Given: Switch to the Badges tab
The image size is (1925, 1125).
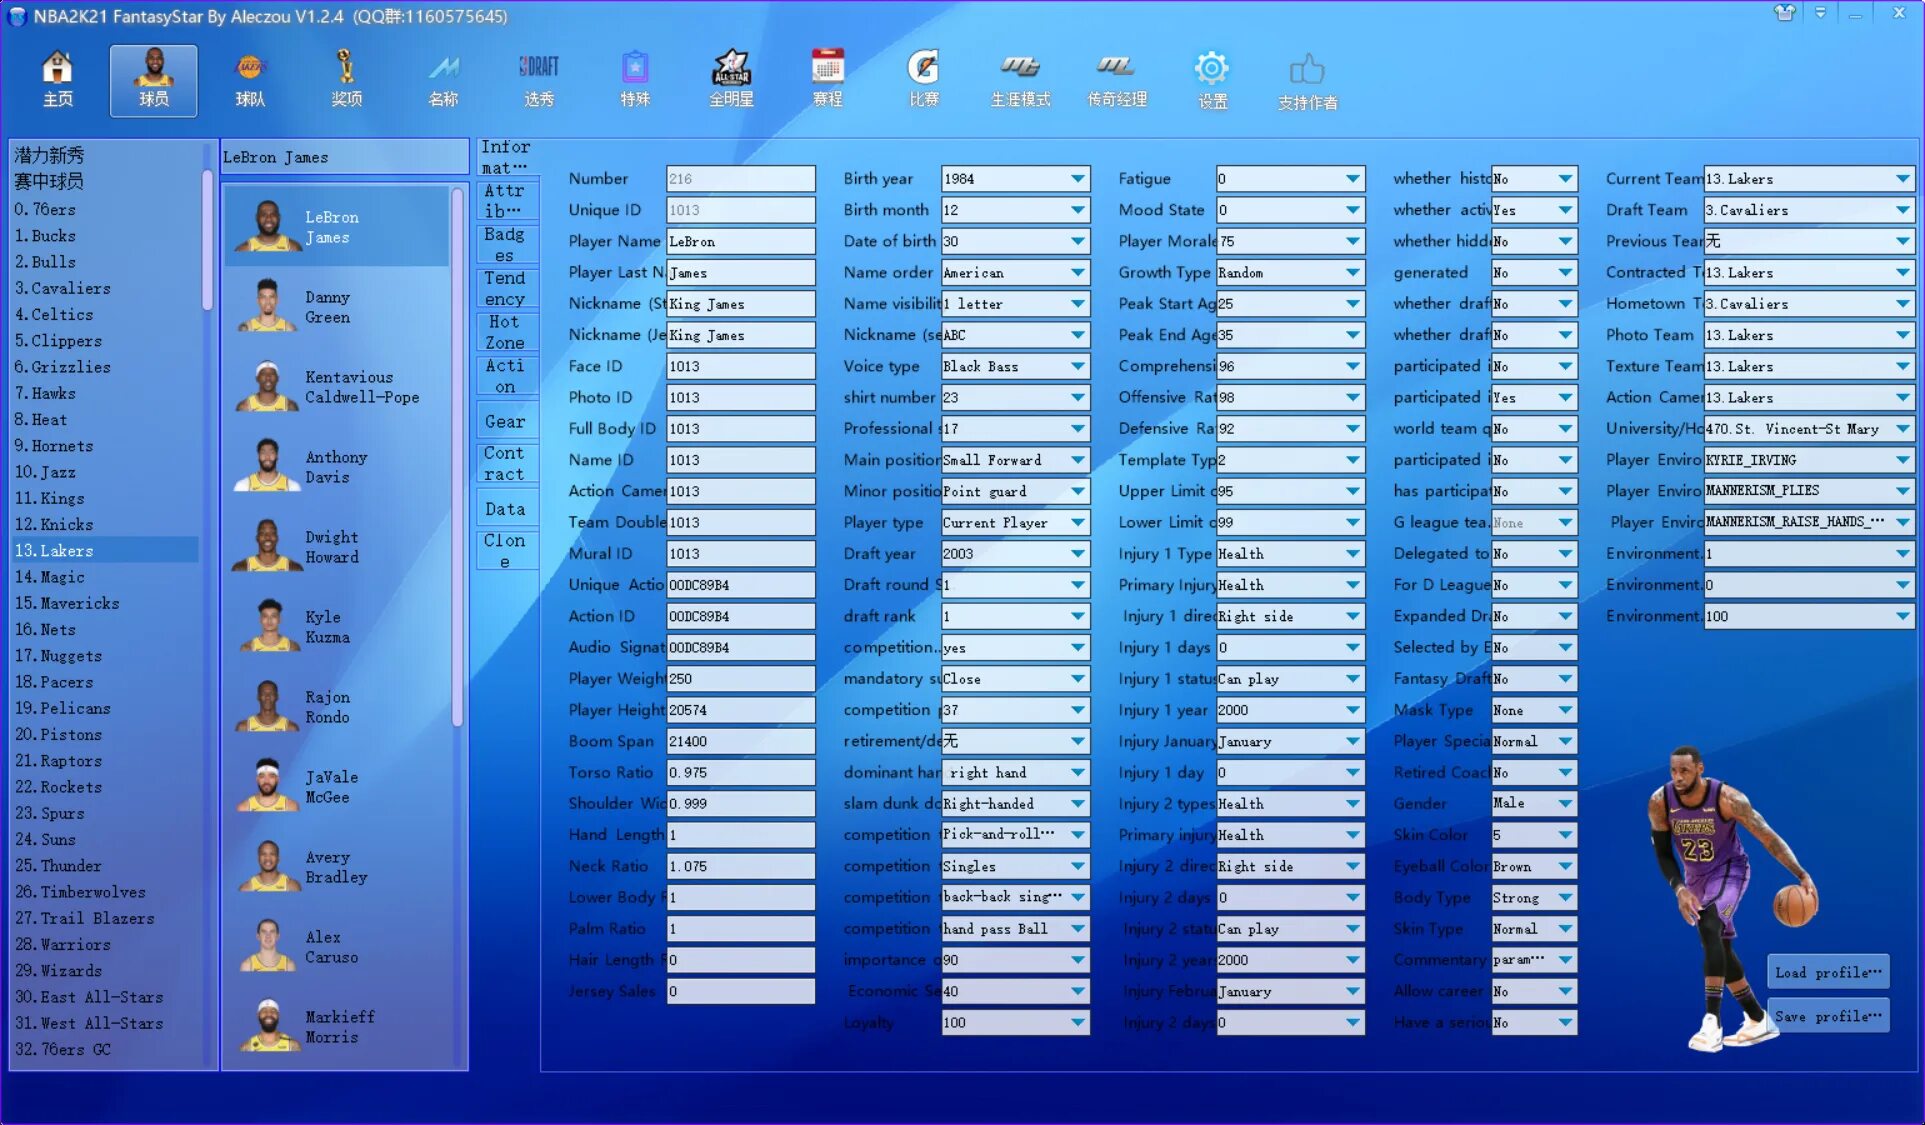Looking at the screenshot, I should (506, 244).
